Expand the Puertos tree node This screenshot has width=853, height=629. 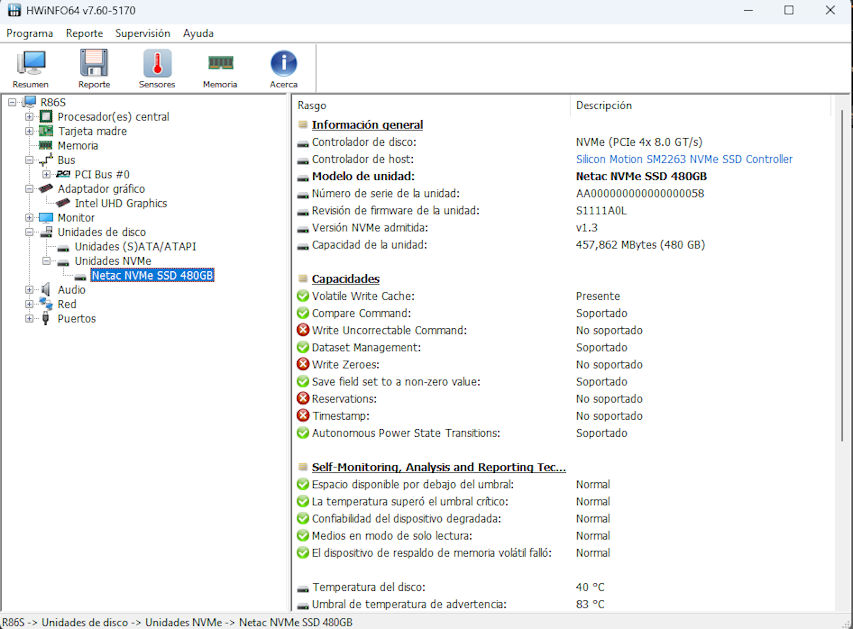[x=29, y=318]
